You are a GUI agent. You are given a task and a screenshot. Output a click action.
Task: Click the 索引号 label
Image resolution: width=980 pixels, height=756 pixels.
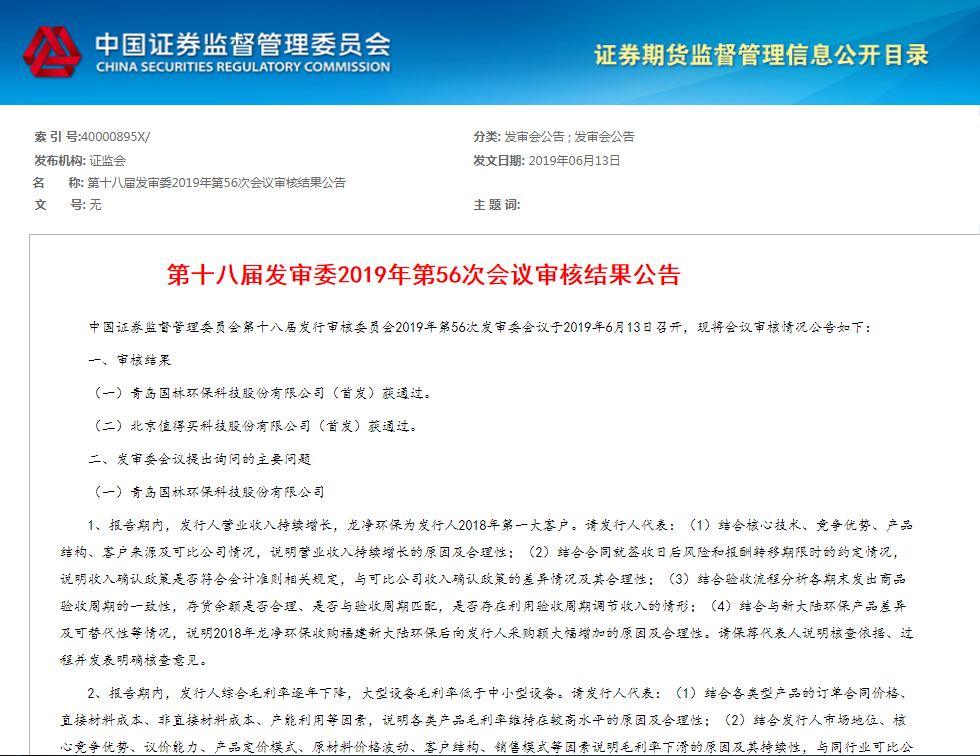pyautogui.click(x=58, y=137)
